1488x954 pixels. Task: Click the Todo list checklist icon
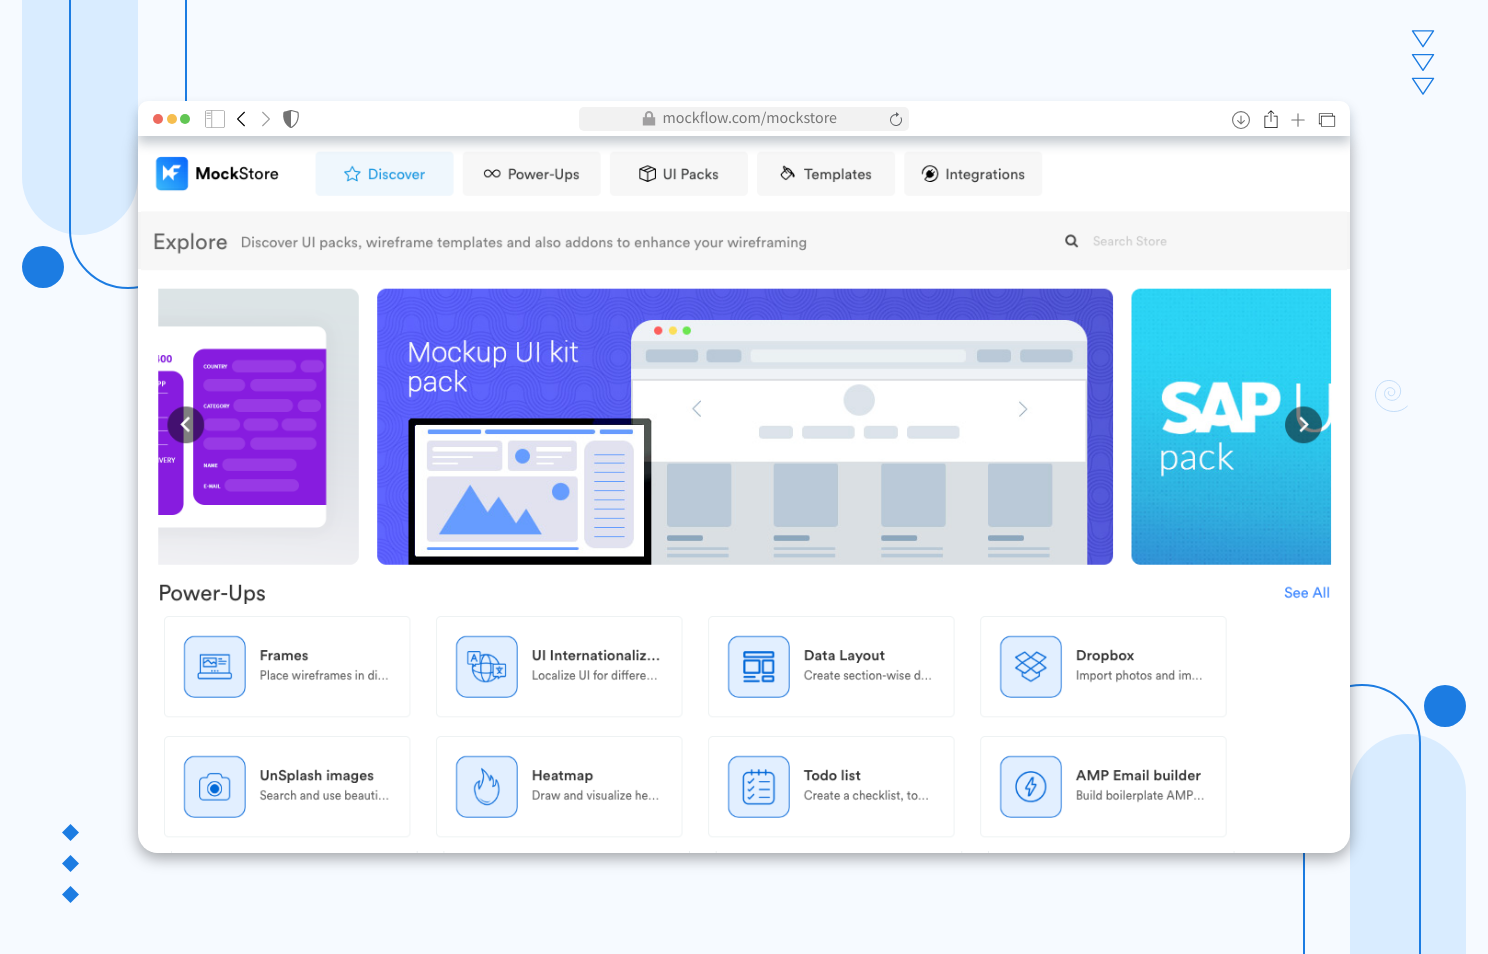click(759, 787)
